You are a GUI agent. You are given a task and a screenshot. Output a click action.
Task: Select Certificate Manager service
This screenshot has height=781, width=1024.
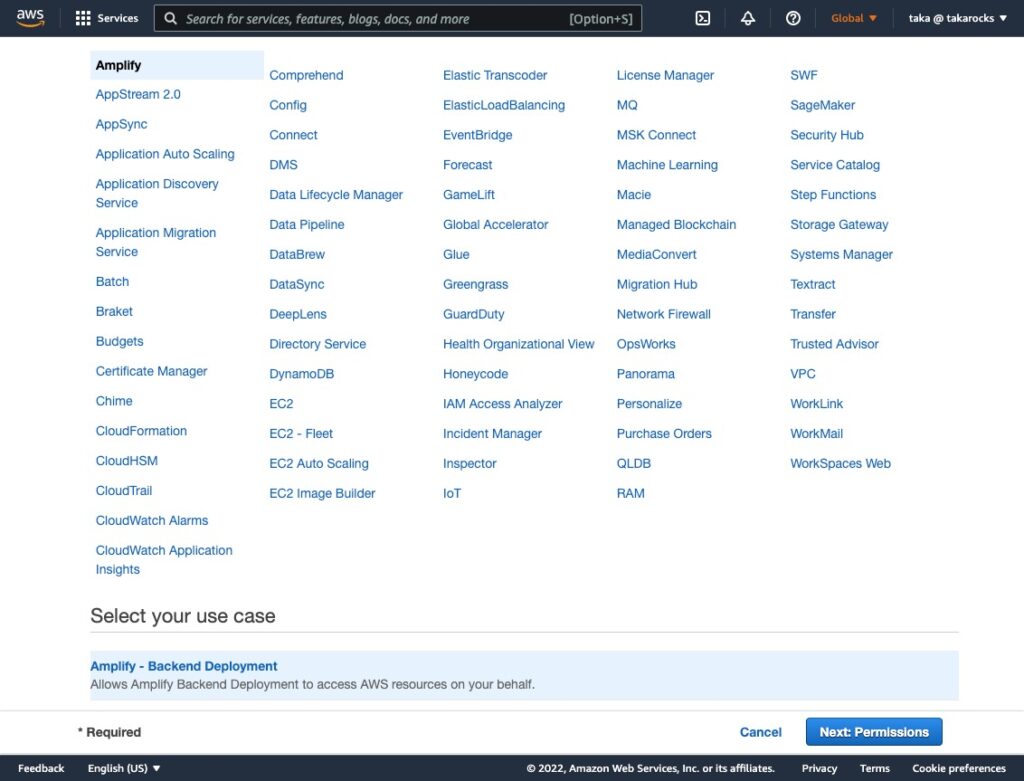point(152,372)
